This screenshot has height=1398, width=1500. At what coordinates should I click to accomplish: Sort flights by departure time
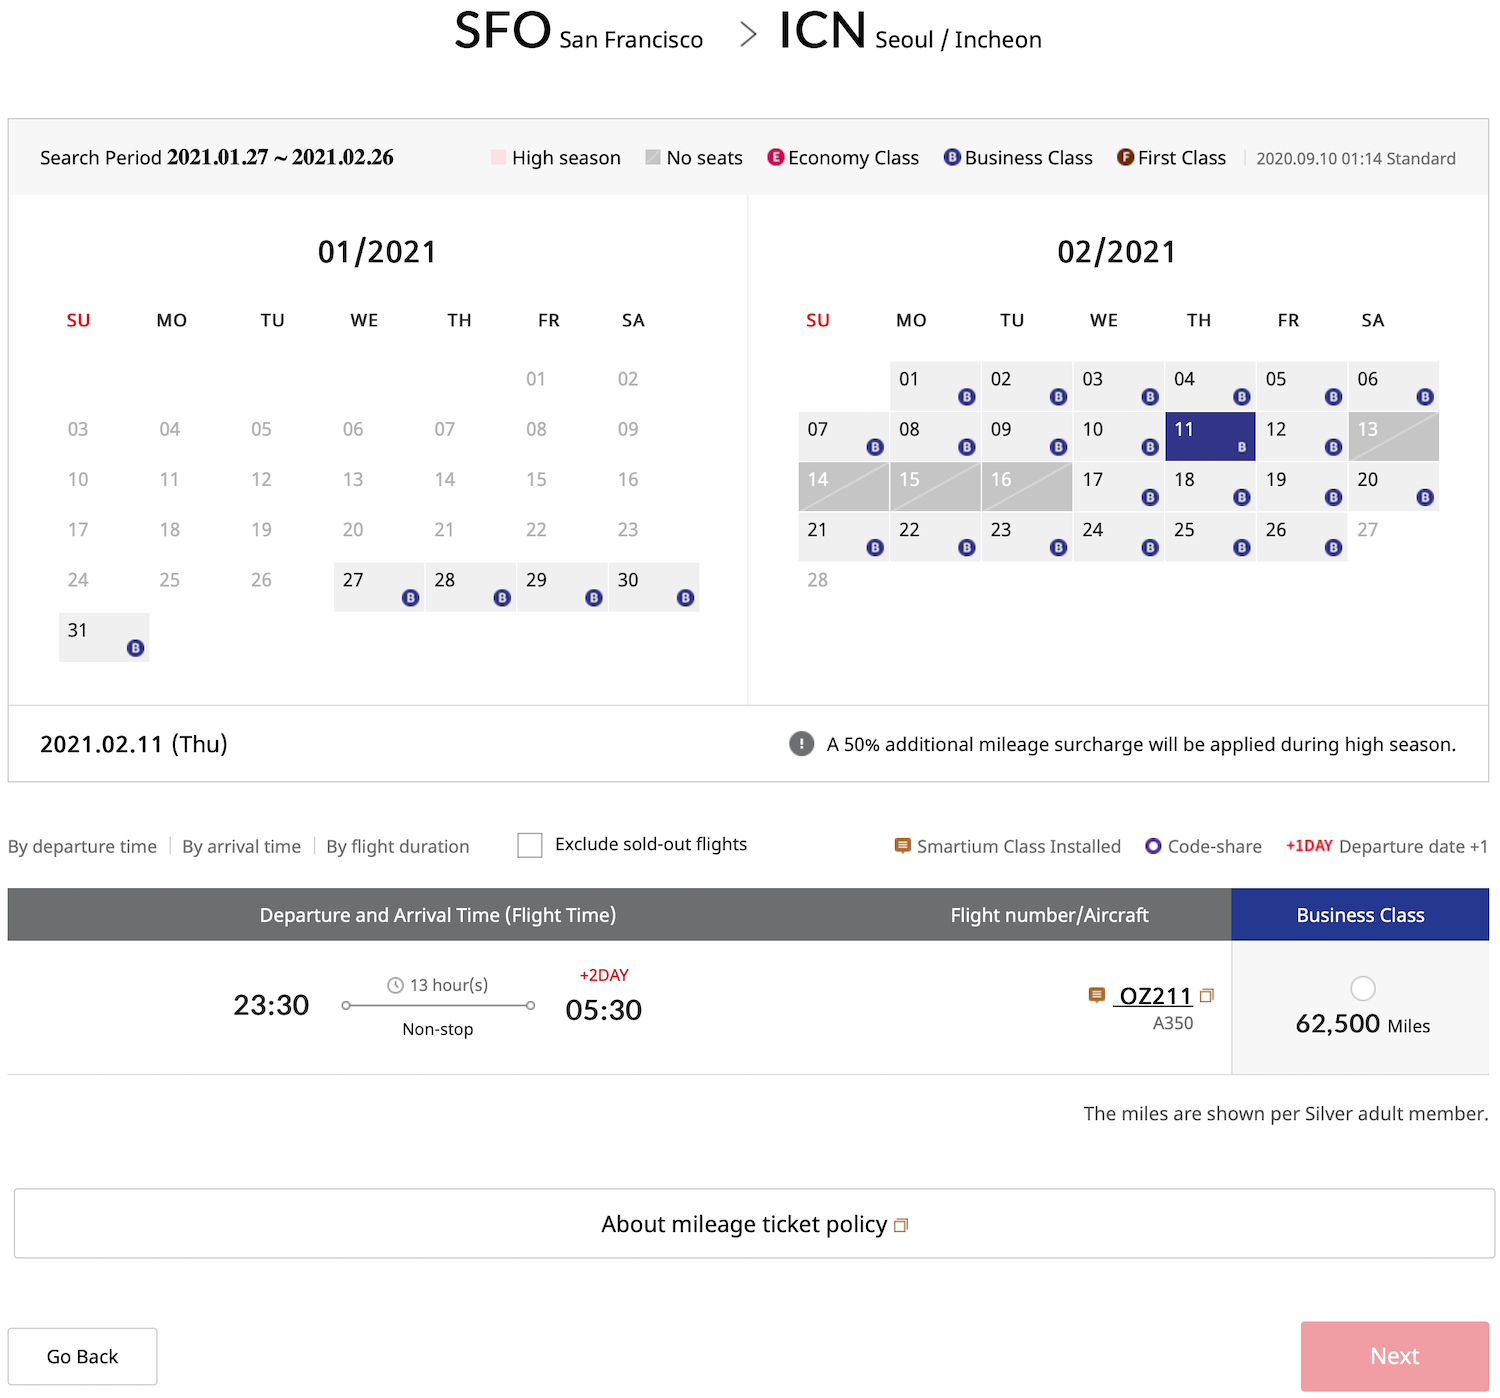click(82, 846)
